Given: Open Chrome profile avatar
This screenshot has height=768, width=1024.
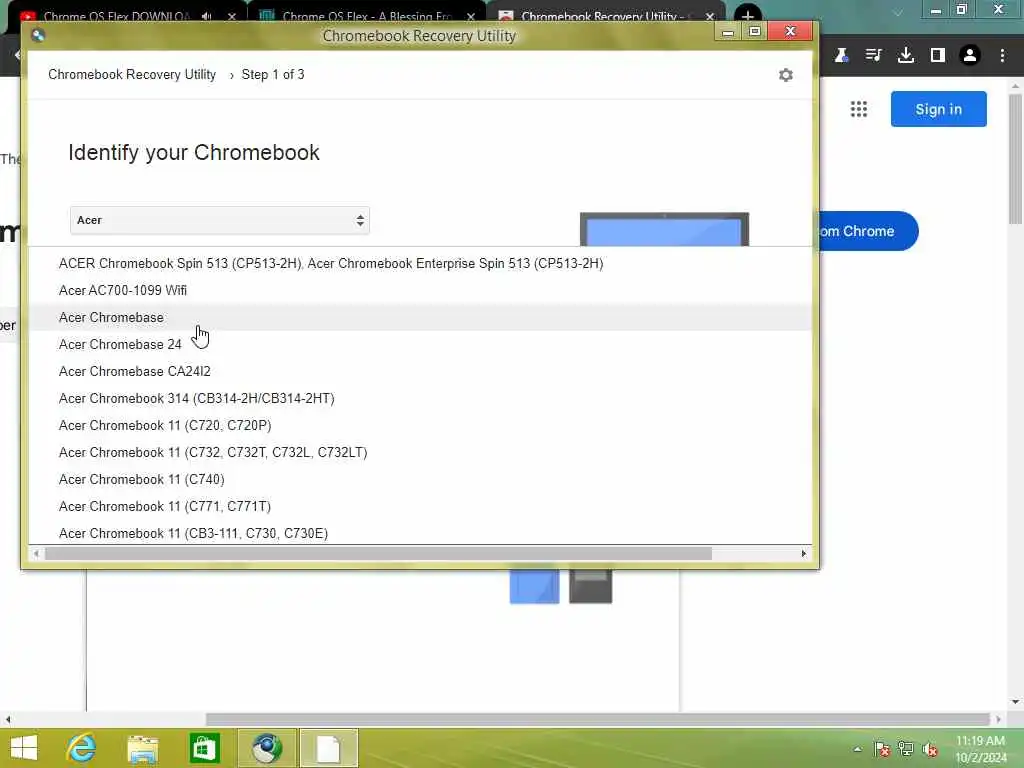Looking at the screenshot, I should point(970,56).
